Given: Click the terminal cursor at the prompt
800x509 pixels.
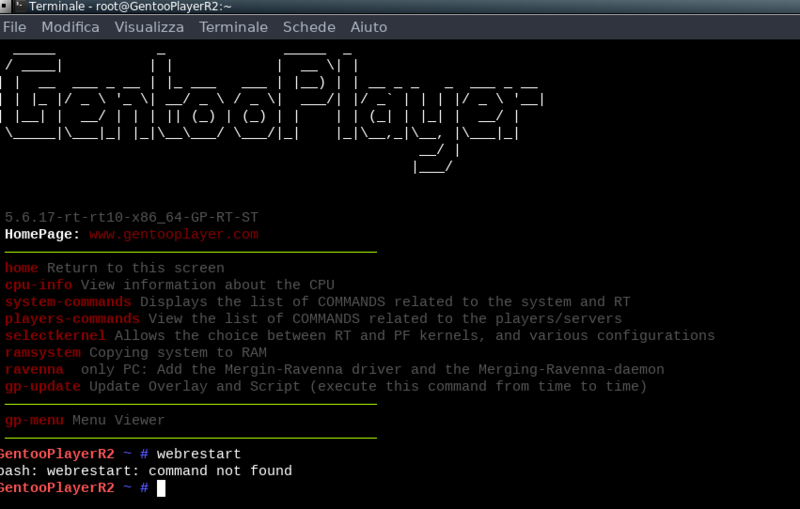Looking at the screenshot, I should click(161, 488).
